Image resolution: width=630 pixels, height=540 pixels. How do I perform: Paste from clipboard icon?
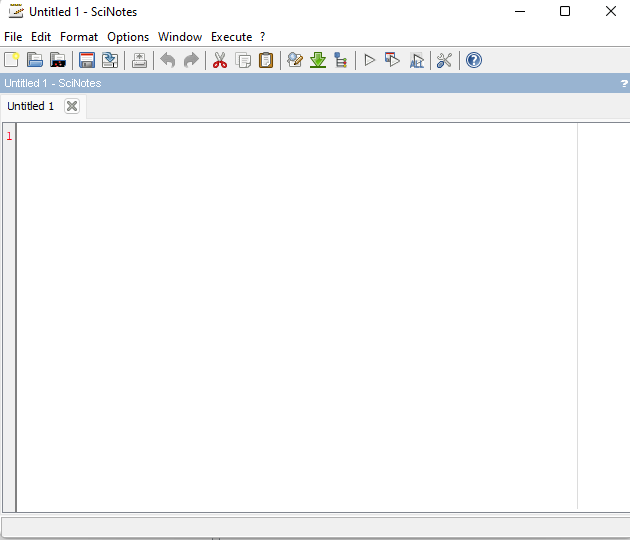[x=266, y=60]
